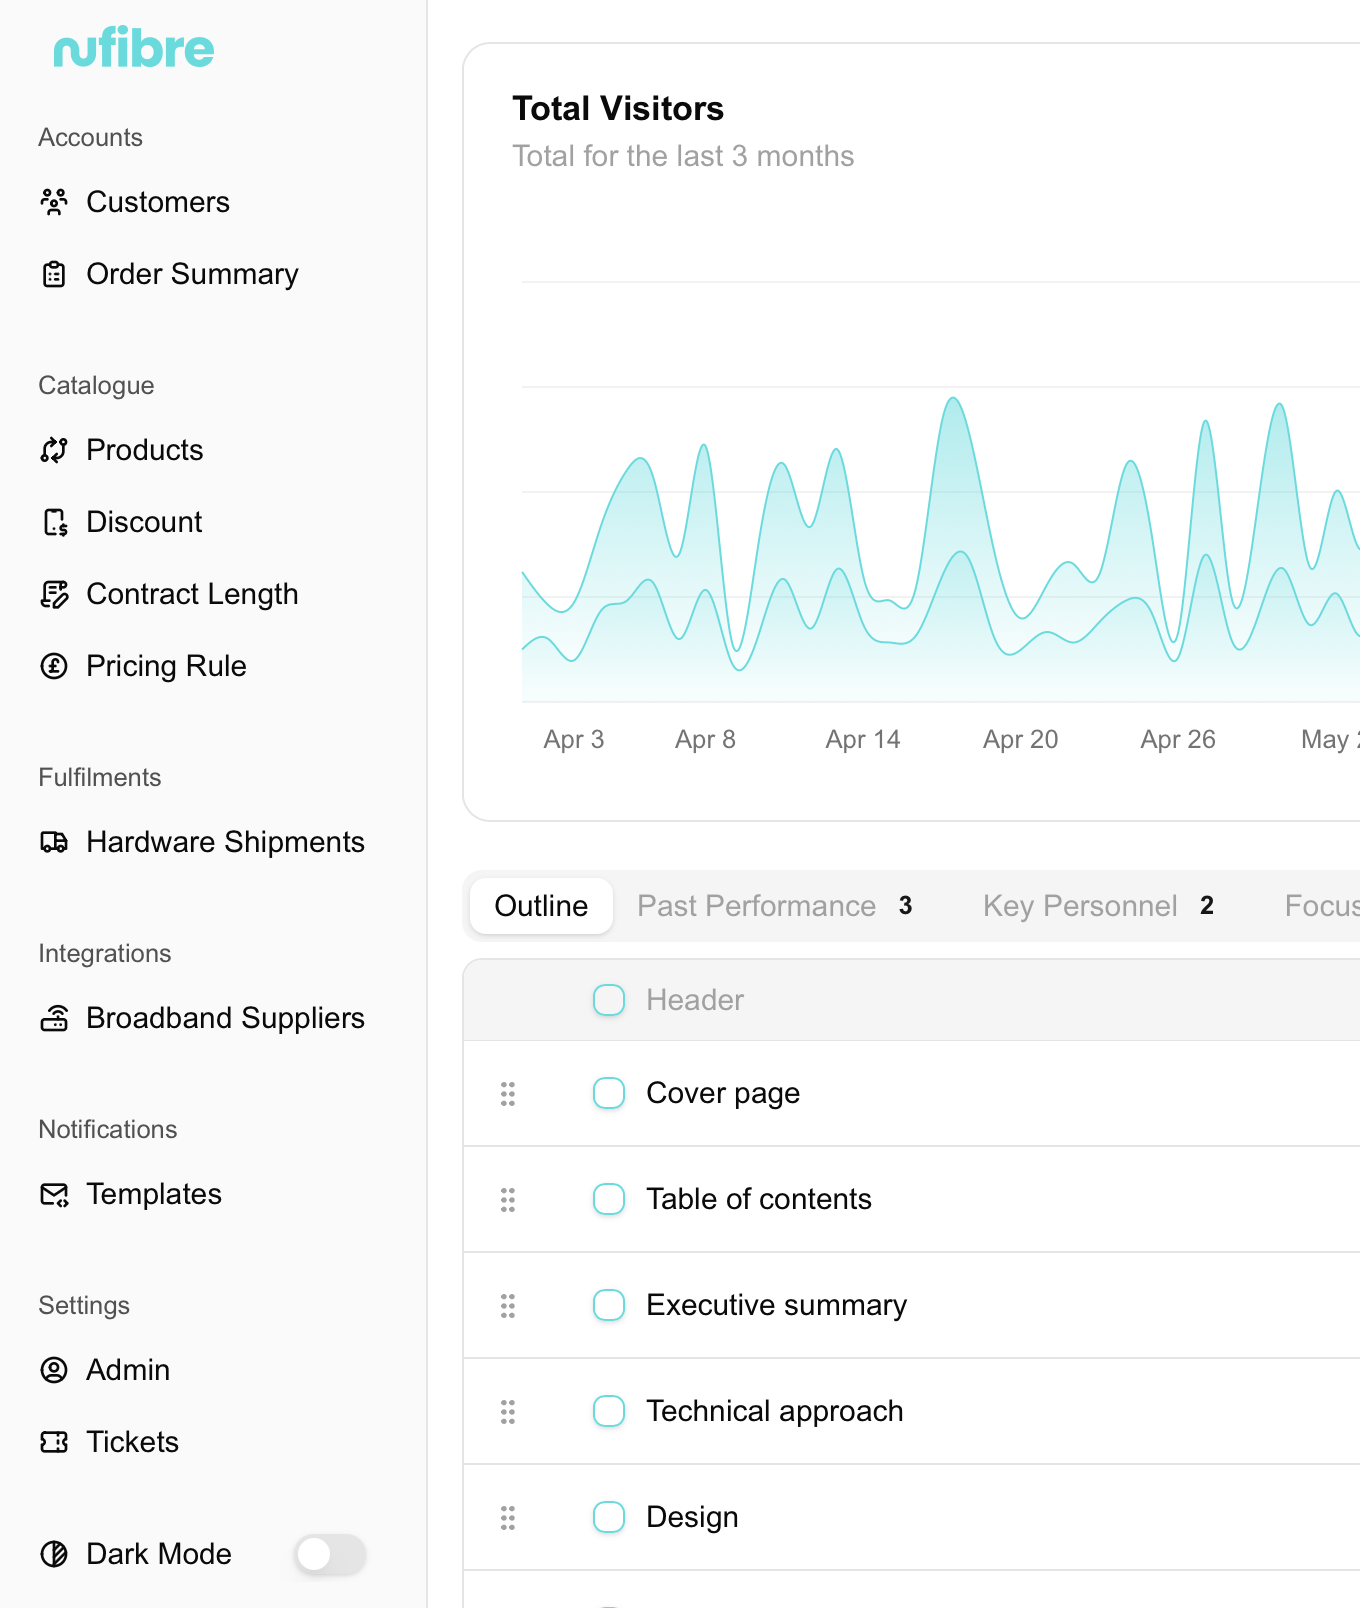
Task: Click the Discount tag icon
Action: point(54,522)
